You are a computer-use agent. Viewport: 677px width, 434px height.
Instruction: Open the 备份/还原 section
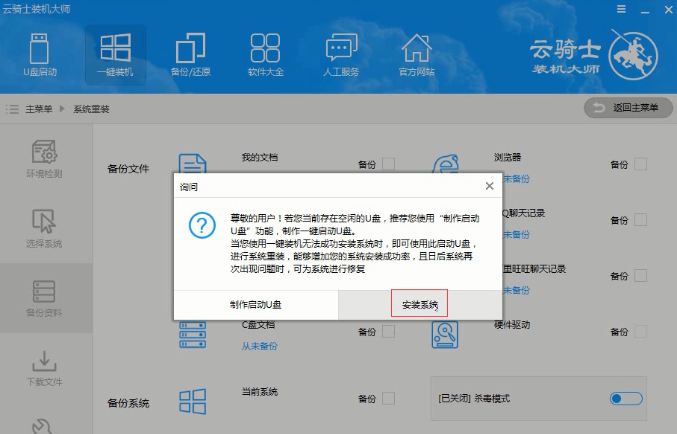coord(190,55)
